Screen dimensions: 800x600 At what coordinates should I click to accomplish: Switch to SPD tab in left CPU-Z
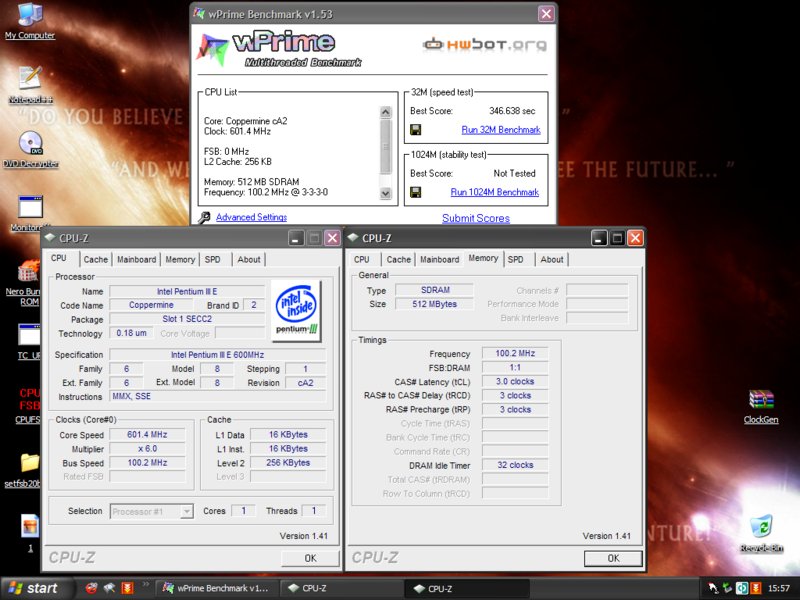[x=213, y=259]
